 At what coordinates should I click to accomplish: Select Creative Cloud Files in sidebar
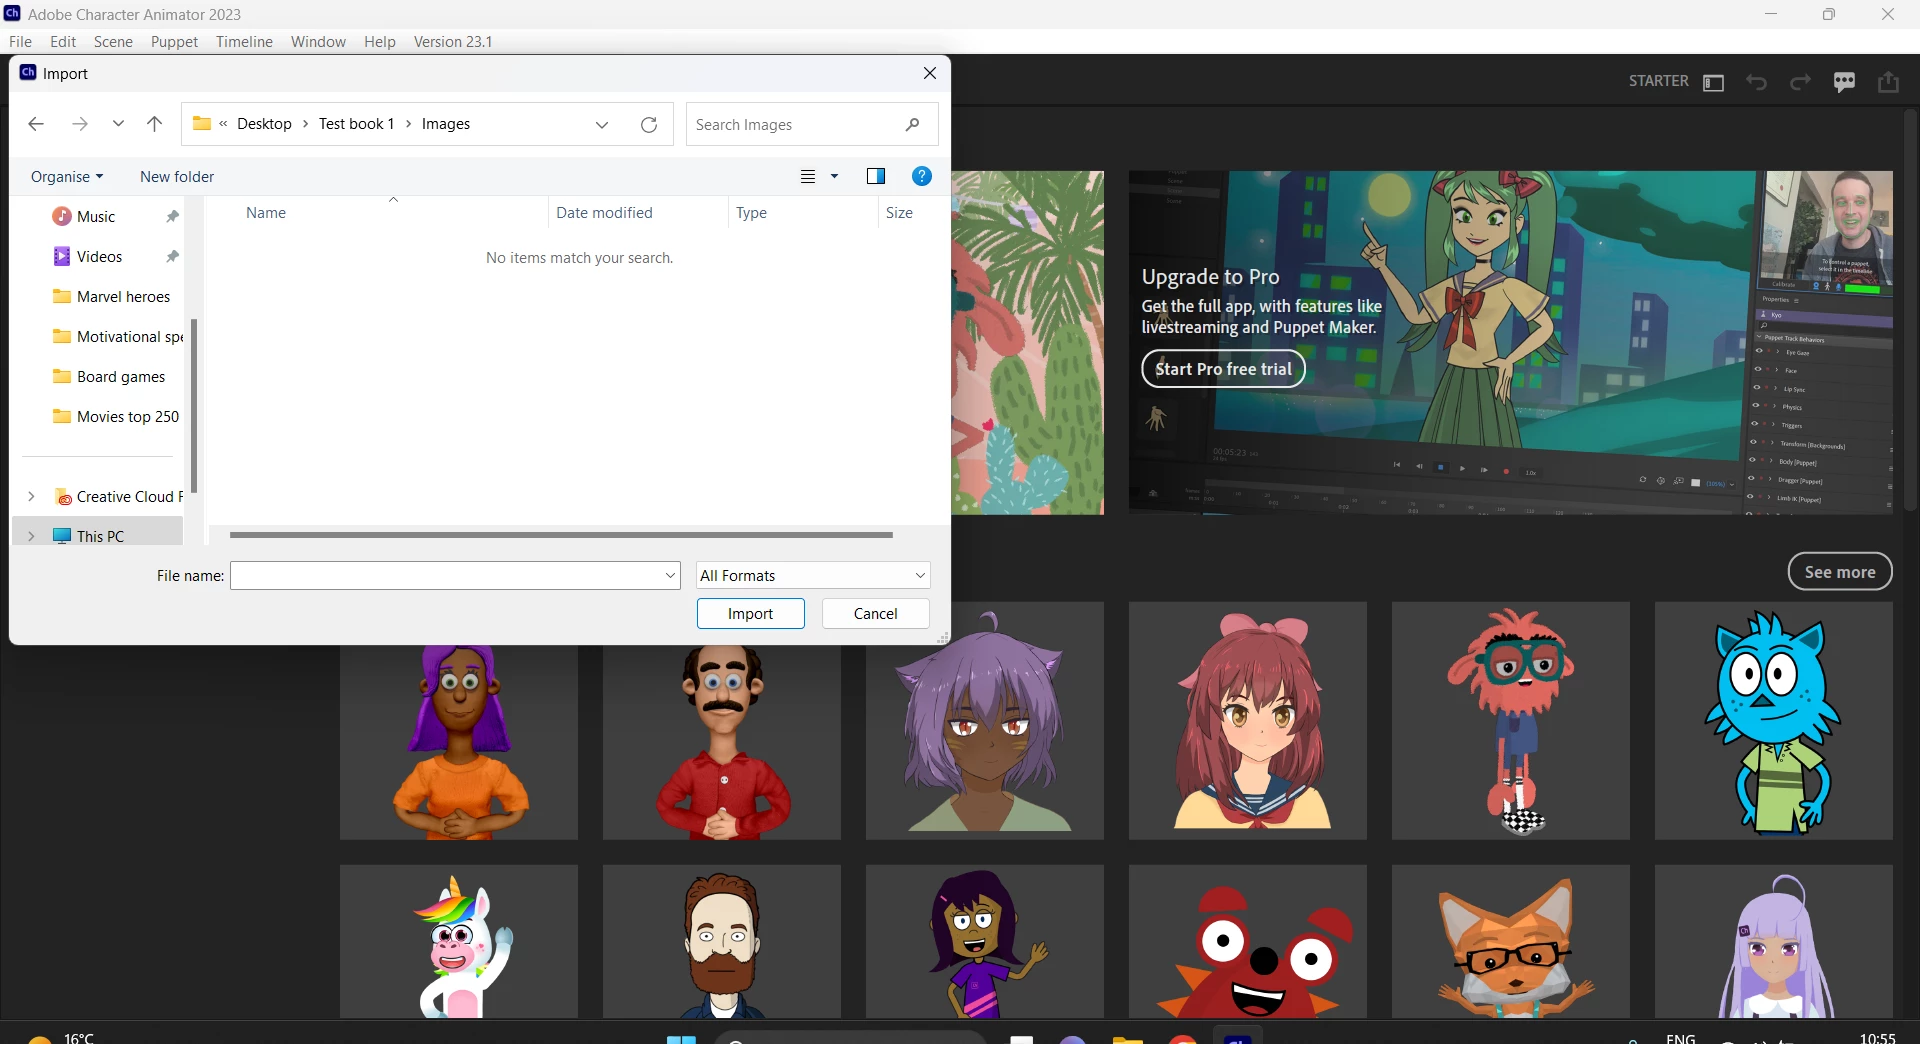pos(118,497)
